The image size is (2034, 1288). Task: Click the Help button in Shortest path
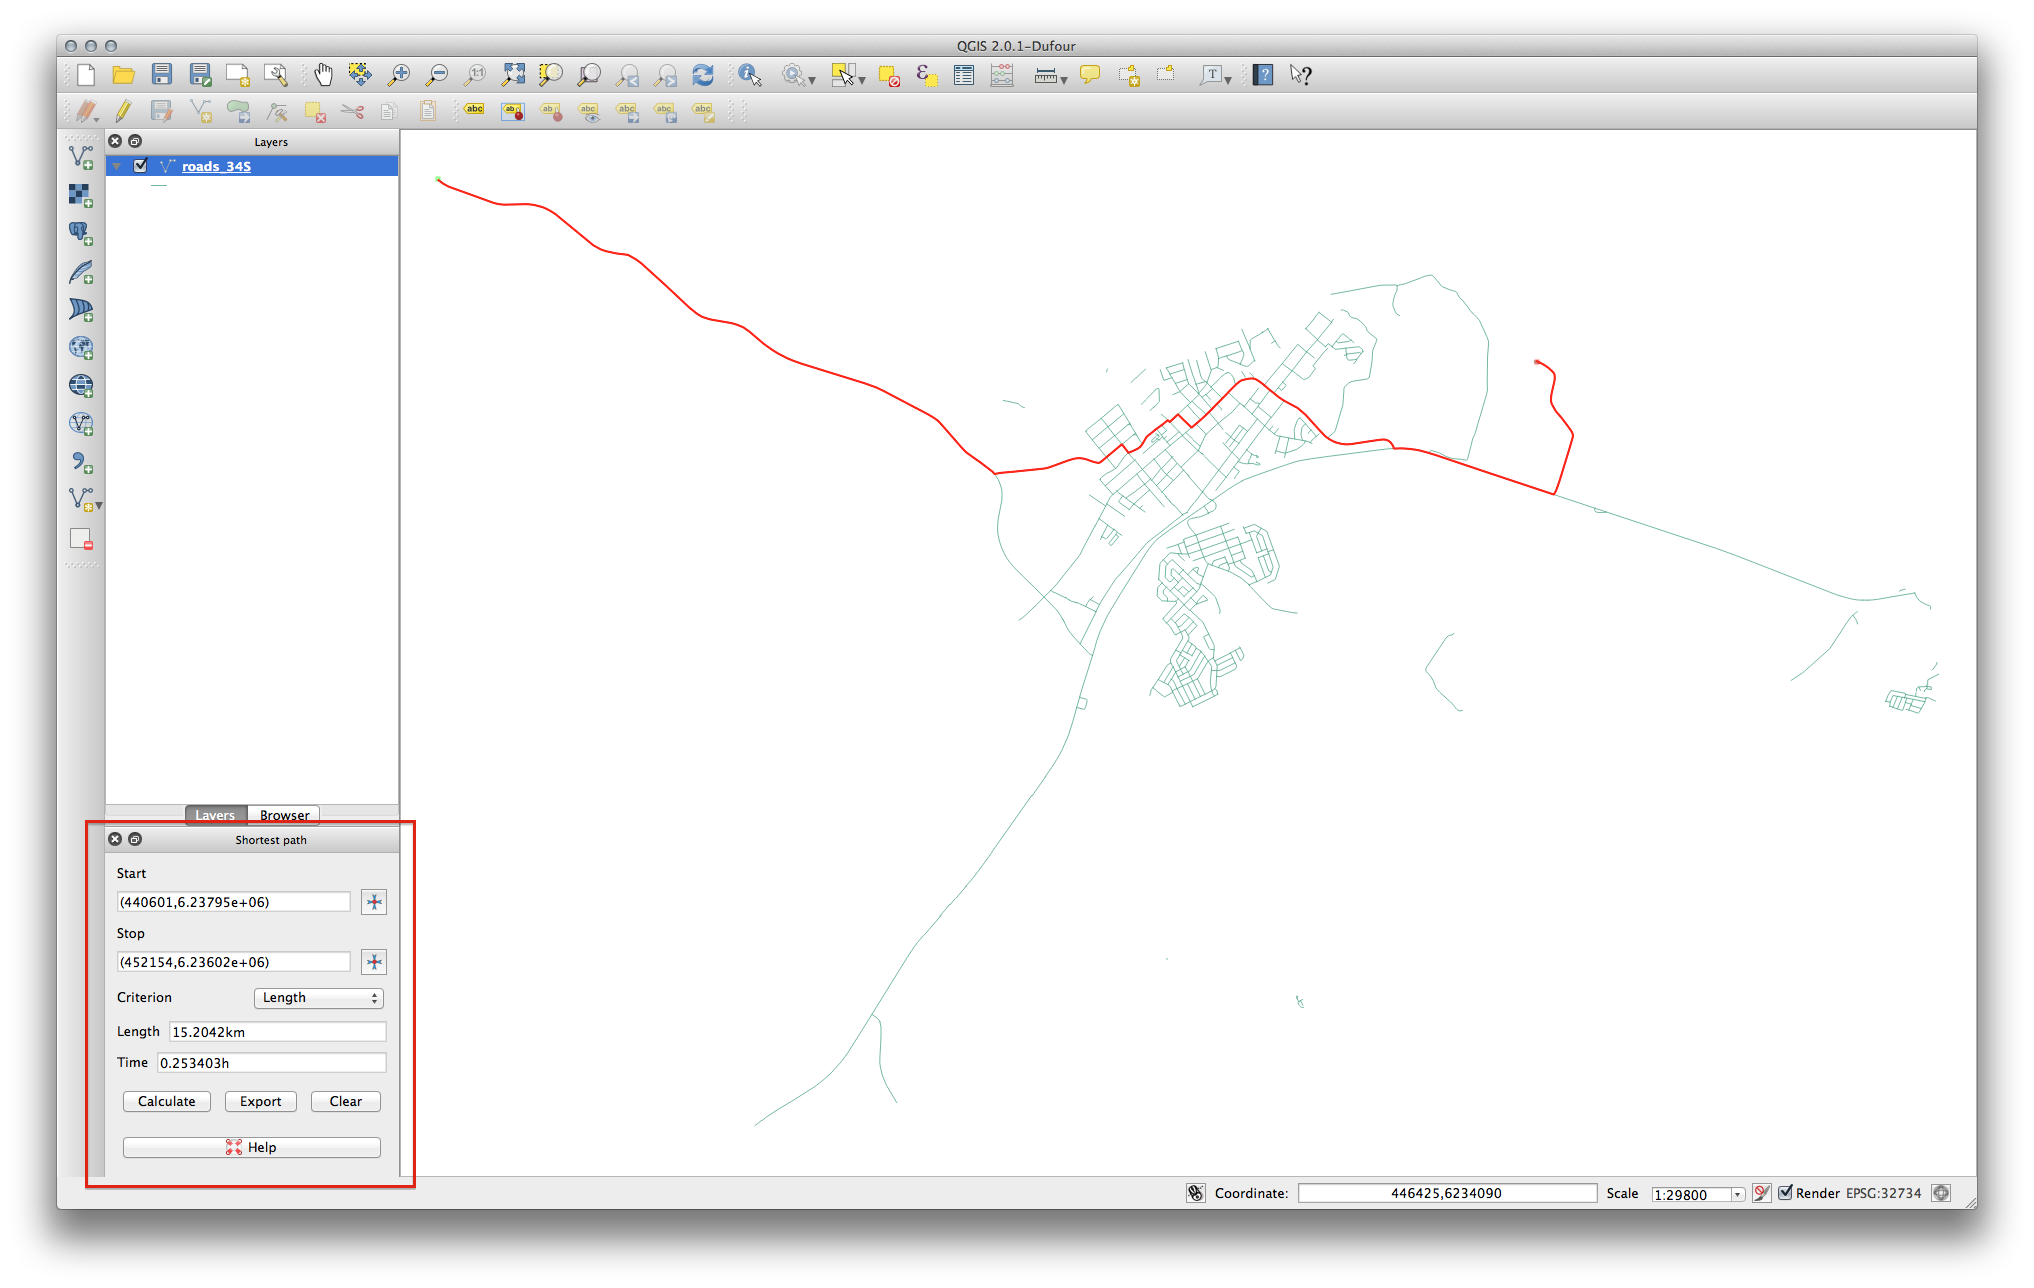coord(251,1146)
